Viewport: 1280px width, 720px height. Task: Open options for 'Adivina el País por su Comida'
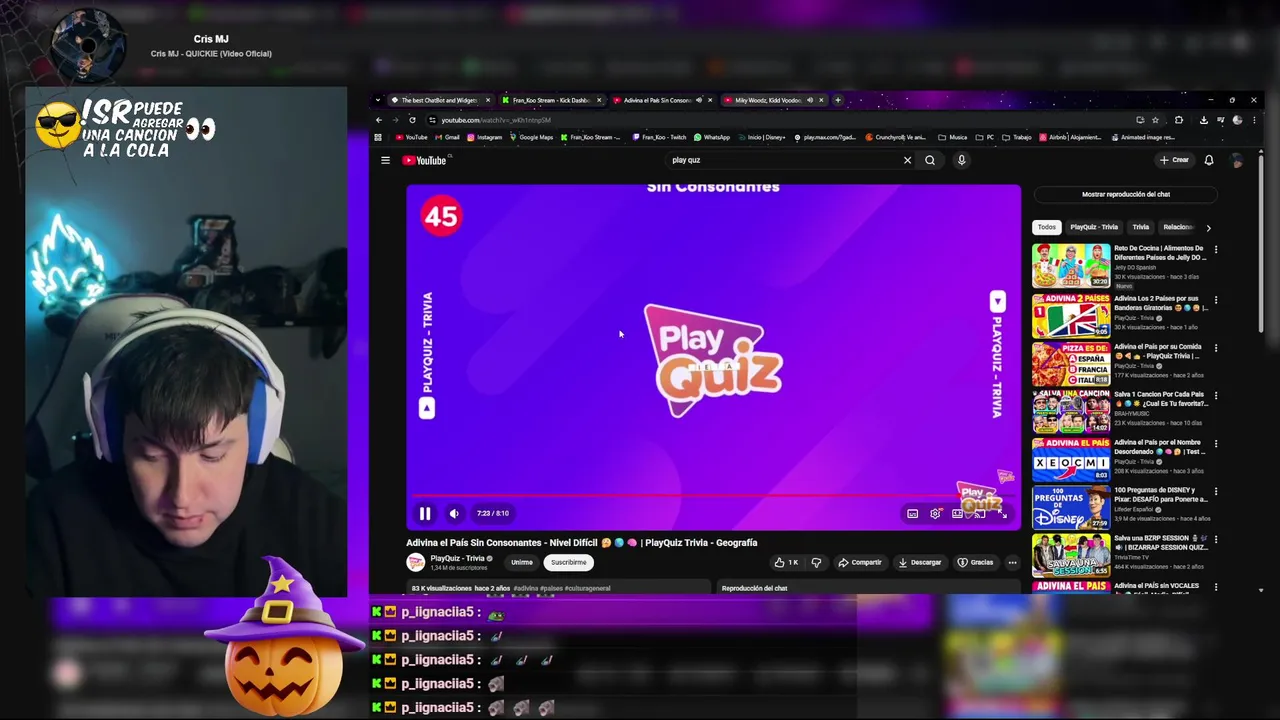coord(1216,348)
